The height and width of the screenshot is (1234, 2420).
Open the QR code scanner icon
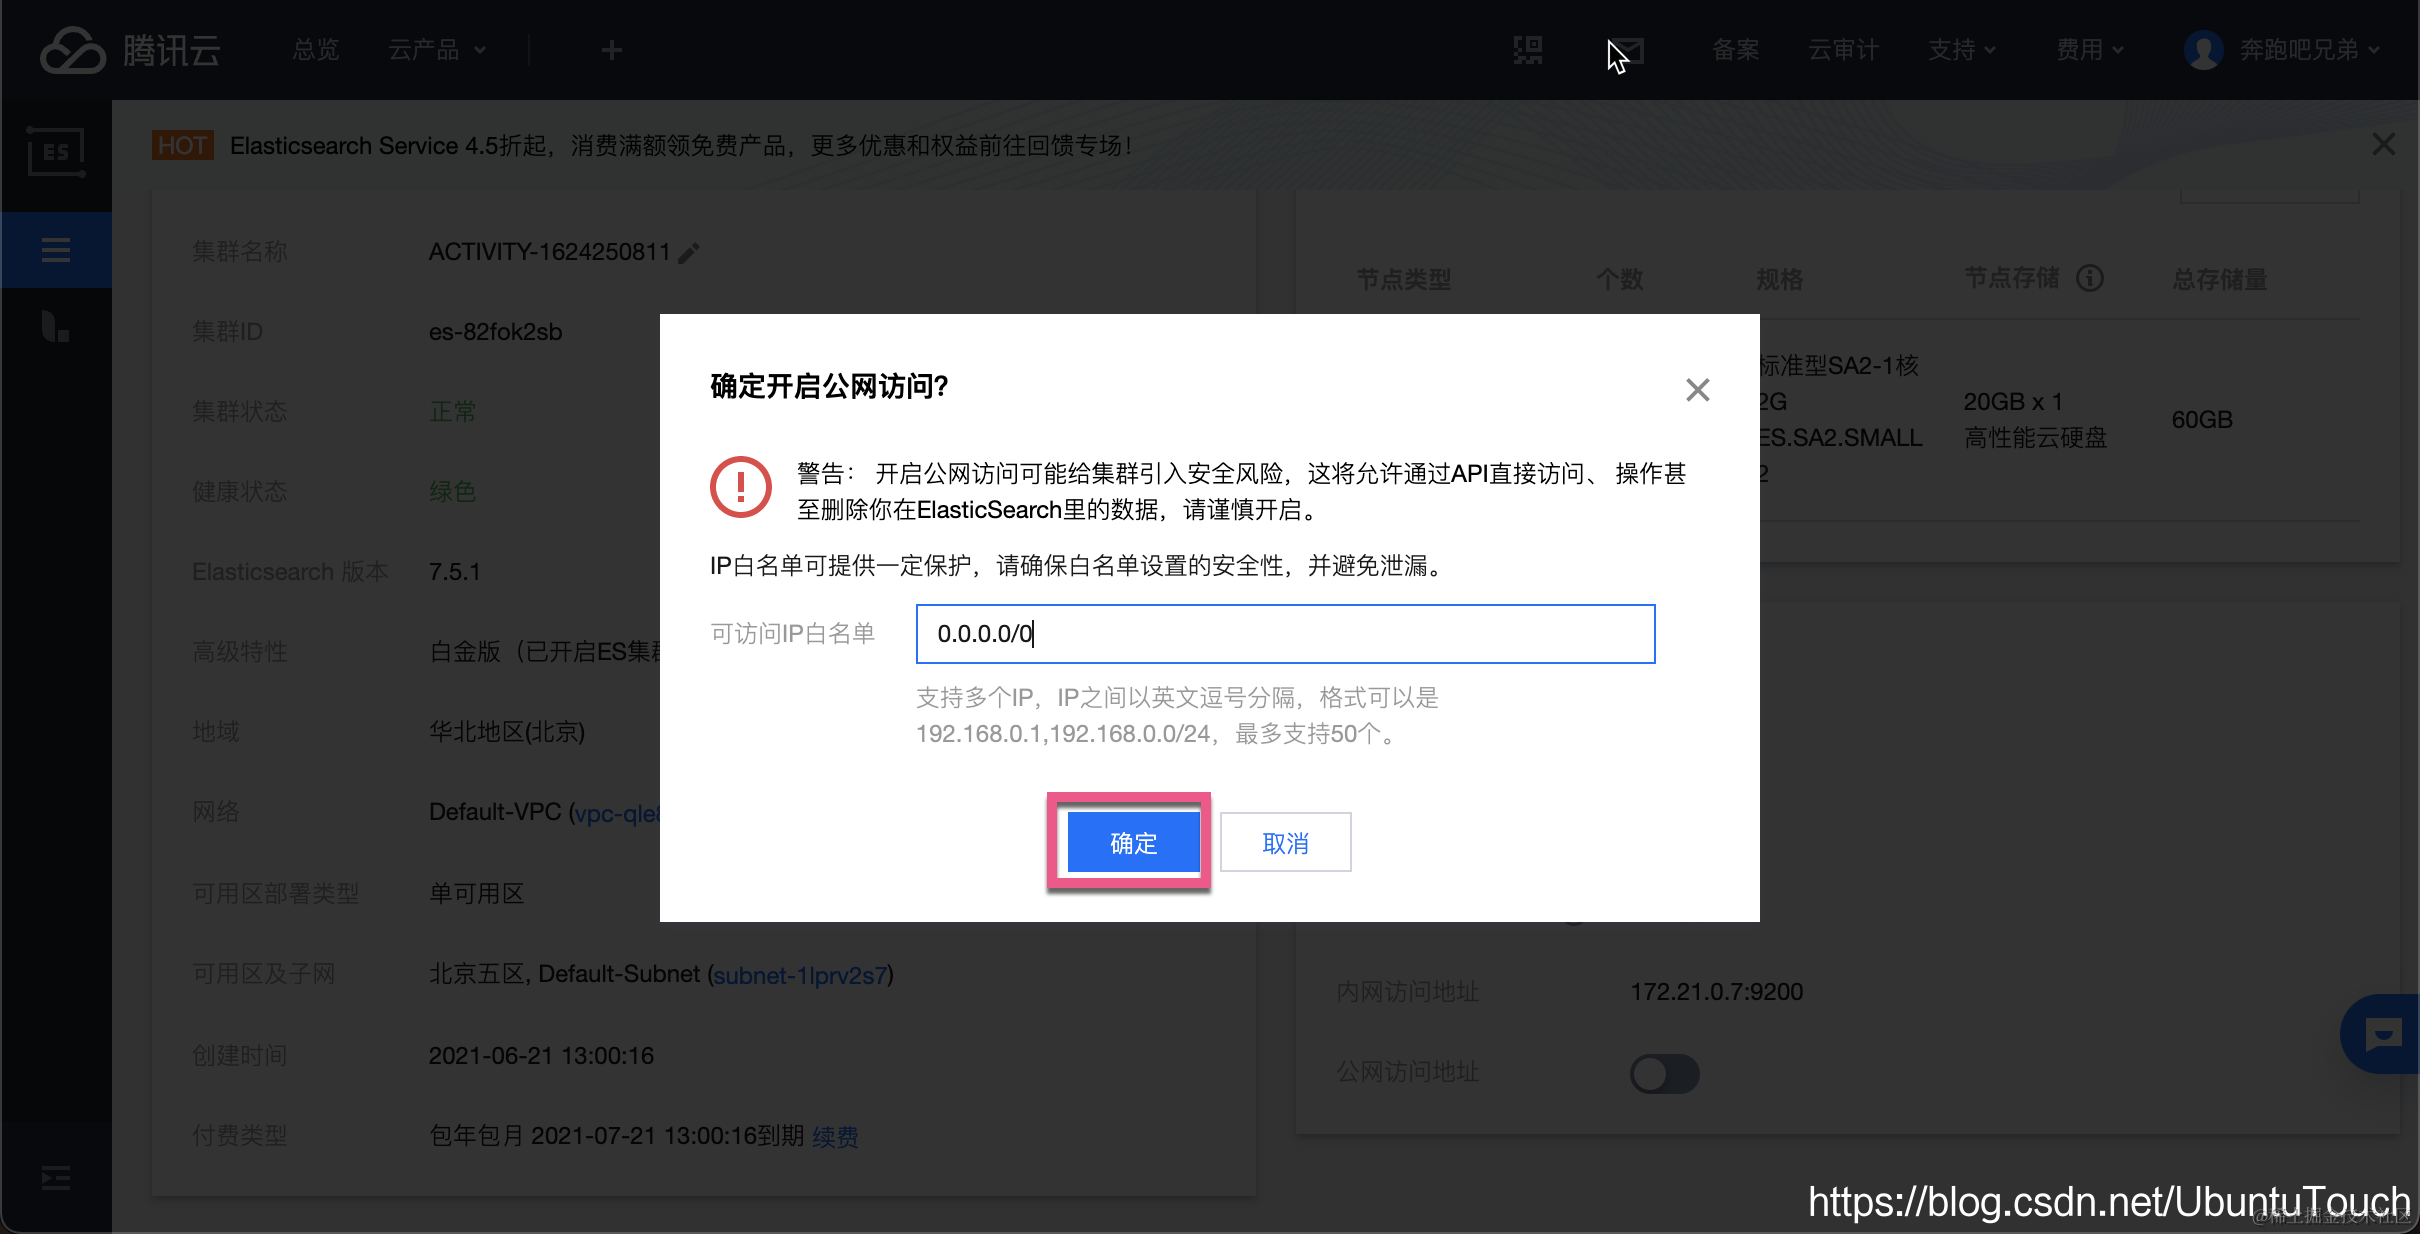(1527, 50)
